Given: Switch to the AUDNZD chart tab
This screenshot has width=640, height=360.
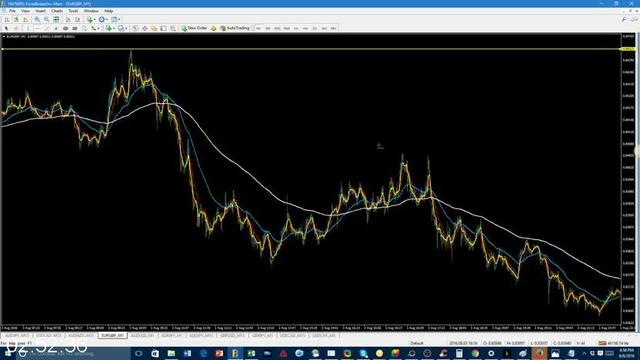Looking at the screenshot, I should [81, 336].
